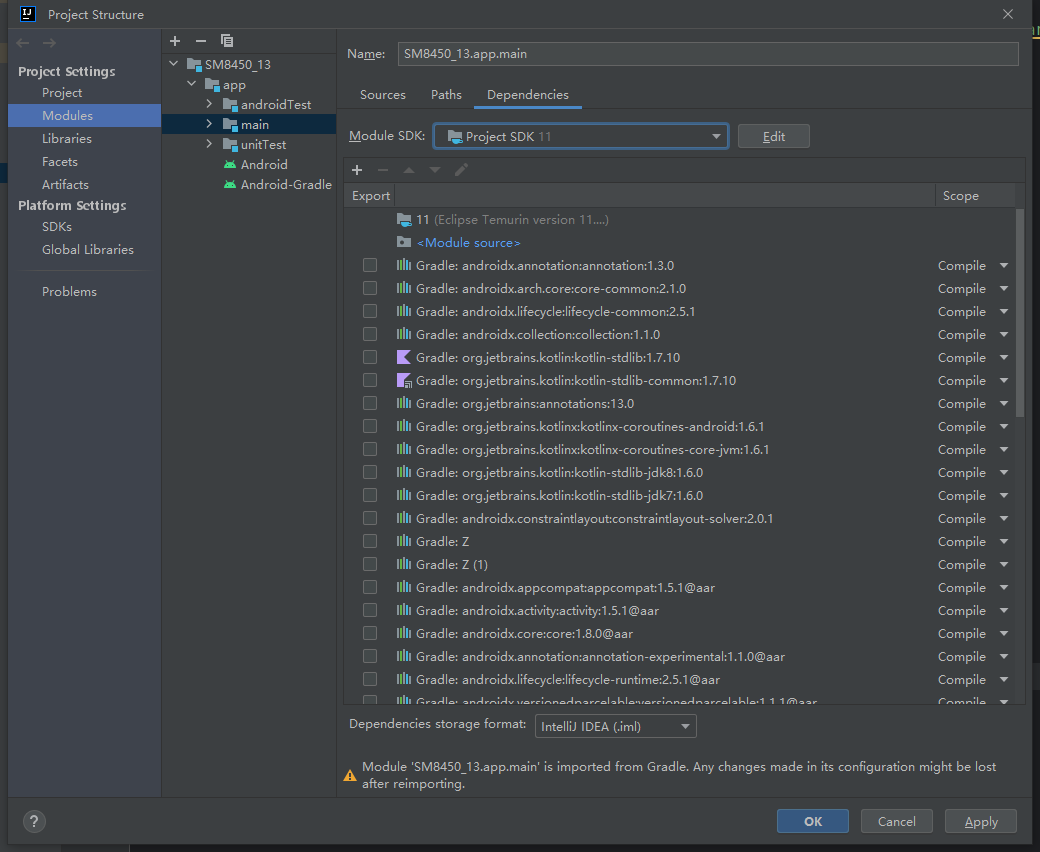Click the forward navigation arrow
Image resolution: width=1040 pixels, height=852 pixels.
49,43
